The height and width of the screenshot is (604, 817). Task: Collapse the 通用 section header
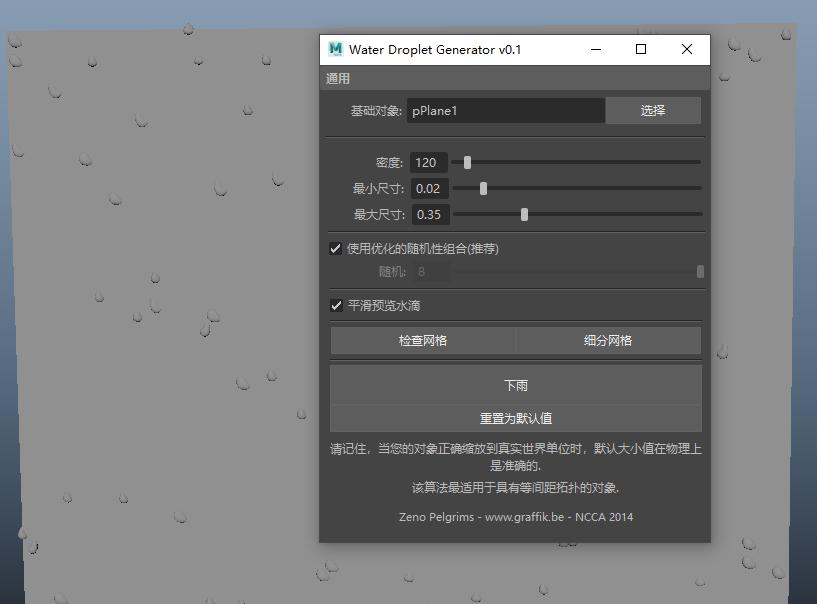coord(338,79)
